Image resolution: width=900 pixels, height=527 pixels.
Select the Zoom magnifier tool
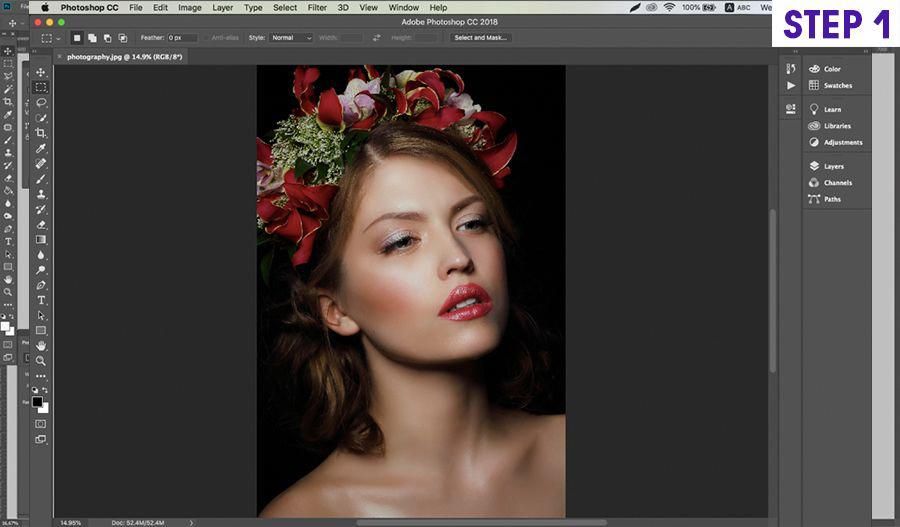pyautogui.click(x=41, y=360)
